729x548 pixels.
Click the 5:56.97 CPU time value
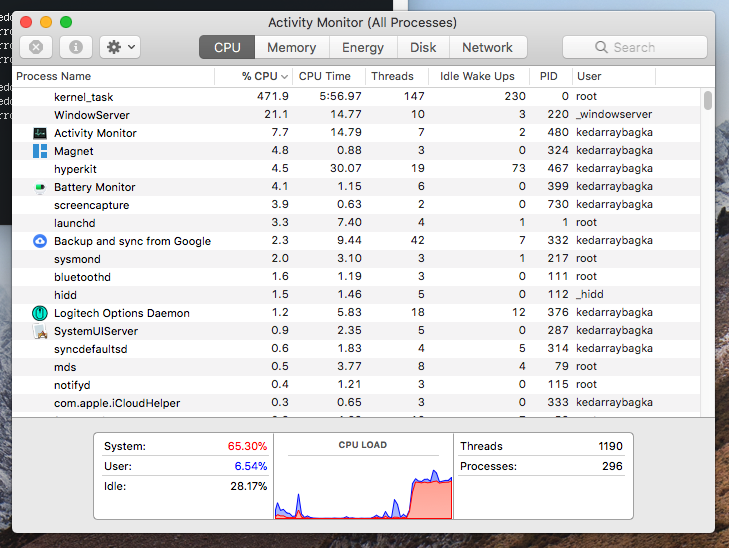[x=340, y=96]
